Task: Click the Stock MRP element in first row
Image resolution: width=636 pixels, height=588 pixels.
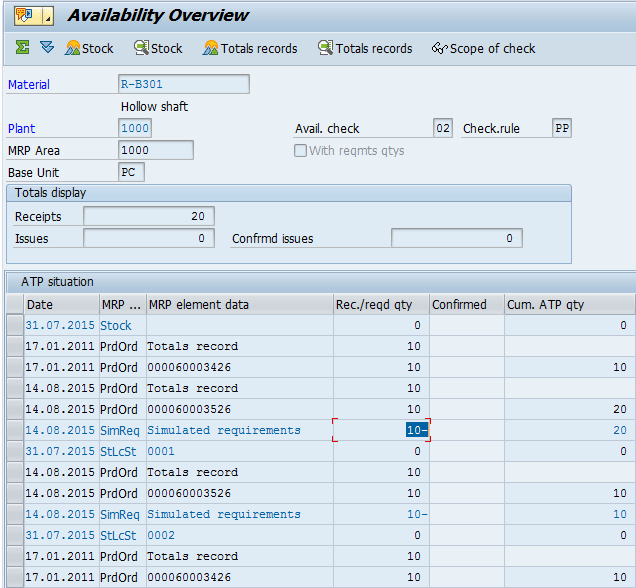Action: point(116,326)
